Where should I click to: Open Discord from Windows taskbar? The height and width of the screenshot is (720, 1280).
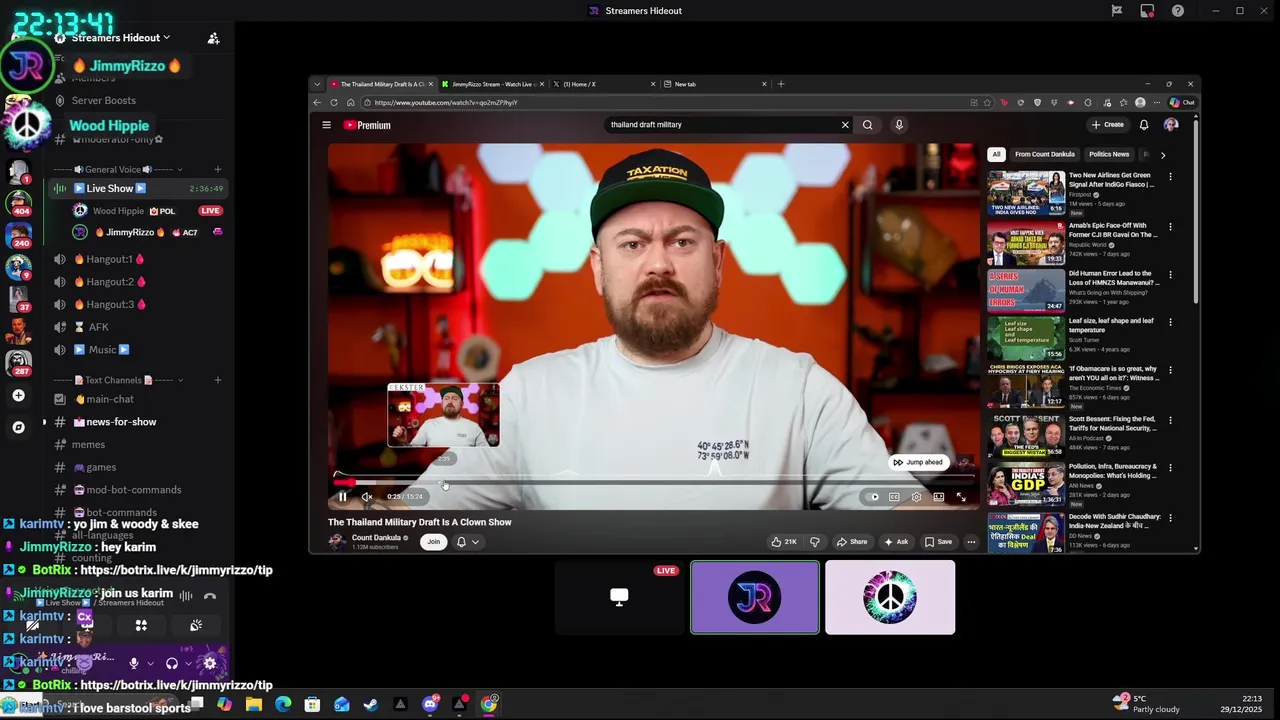point(430,704)
